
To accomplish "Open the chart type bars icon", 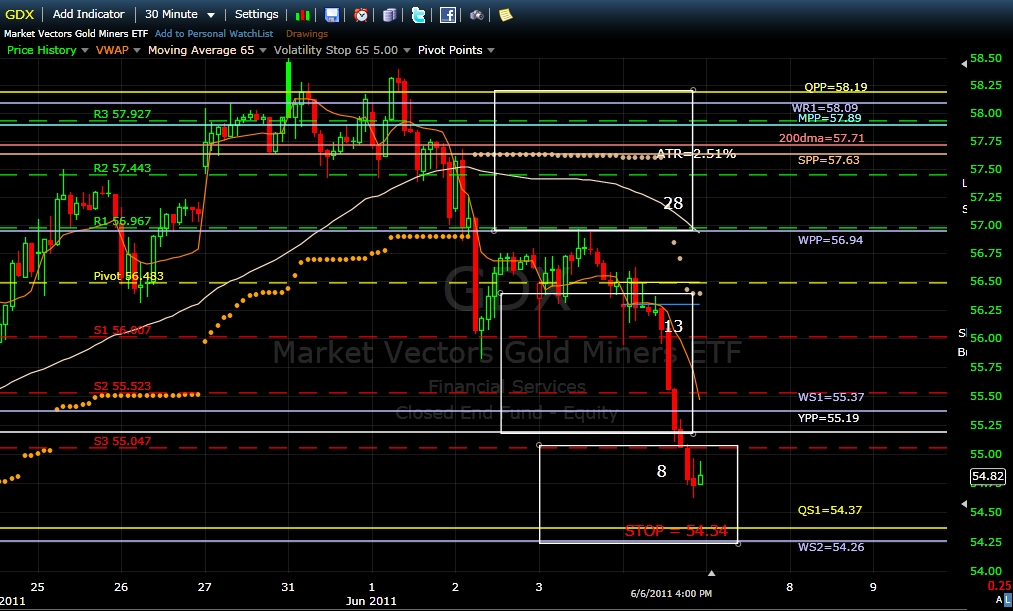I will click(302, 15).
